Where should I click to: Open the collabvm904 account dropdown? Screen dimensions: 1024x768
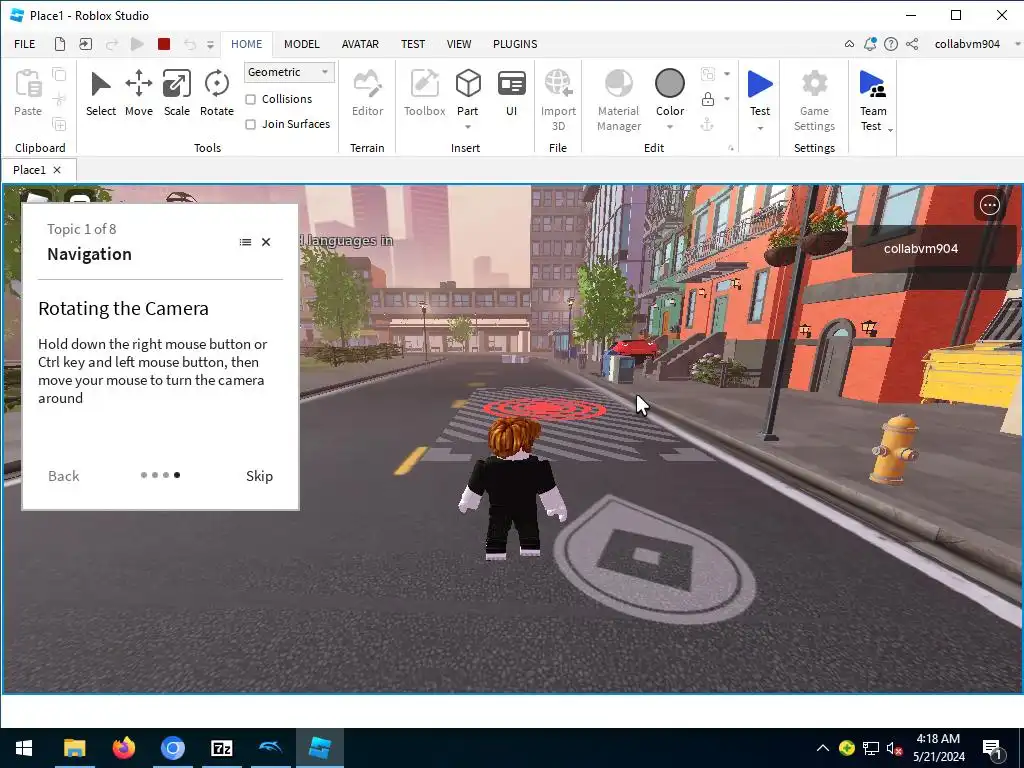point(1017,44)
